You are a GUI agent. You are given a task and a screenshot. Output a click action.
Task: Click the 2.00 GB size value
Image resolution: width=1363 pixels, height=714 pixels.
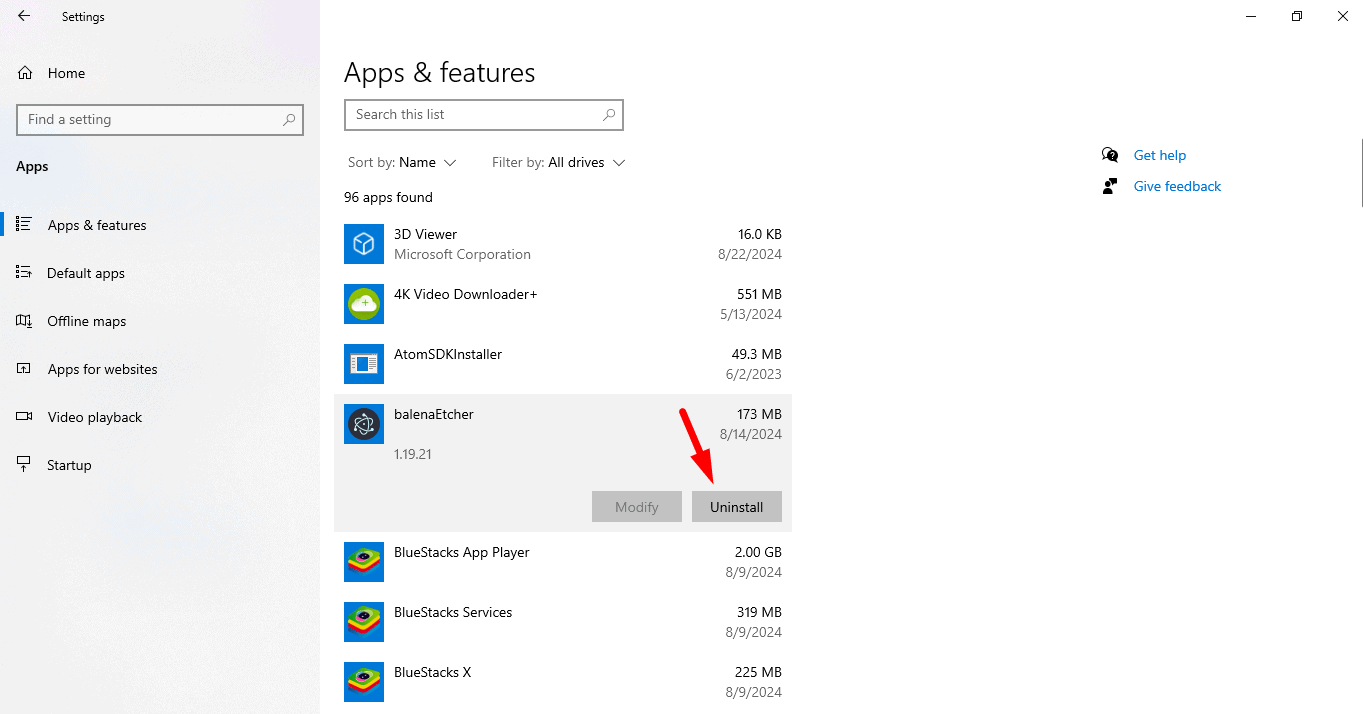pyautogui.click(x=758, y=552)
